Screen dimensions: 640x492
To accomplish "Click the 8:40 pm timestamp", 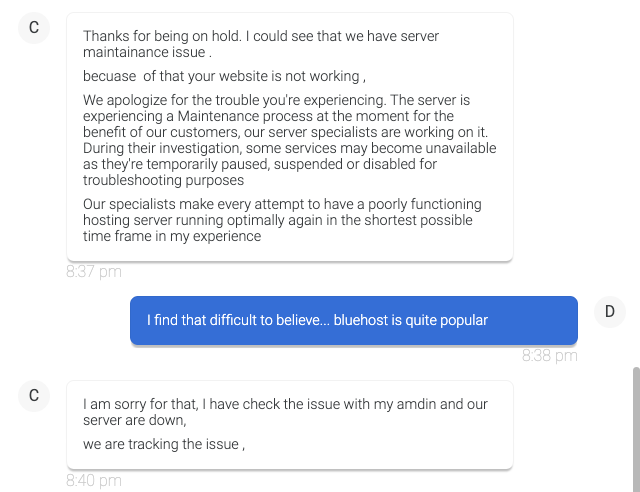I will (x=94, y=481).
